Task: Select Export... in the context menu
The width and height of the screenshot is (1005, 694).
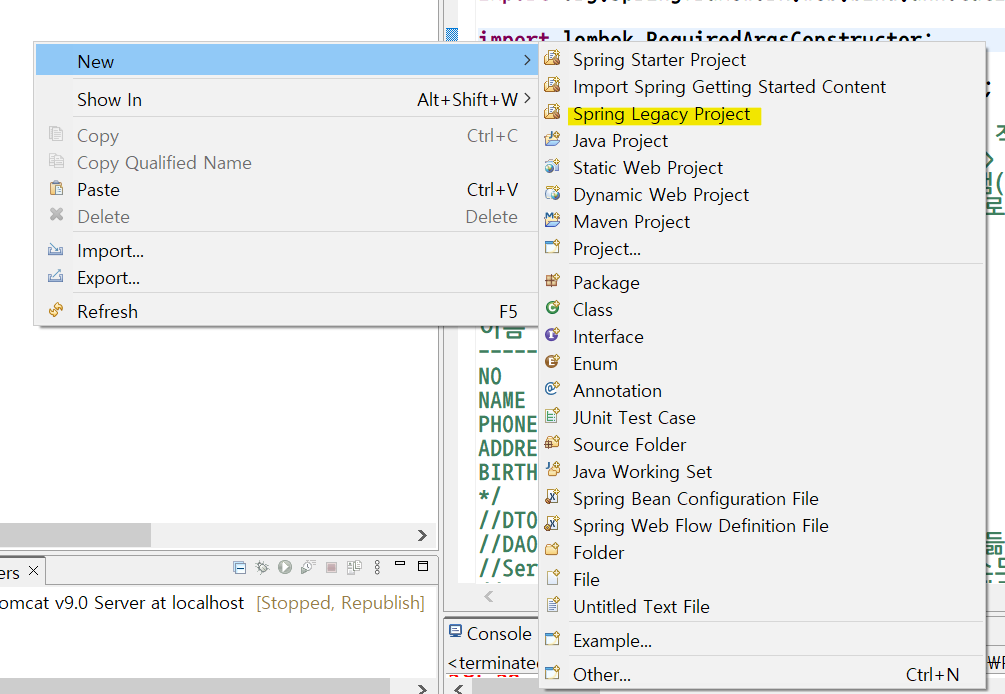Action: point(287,277)
